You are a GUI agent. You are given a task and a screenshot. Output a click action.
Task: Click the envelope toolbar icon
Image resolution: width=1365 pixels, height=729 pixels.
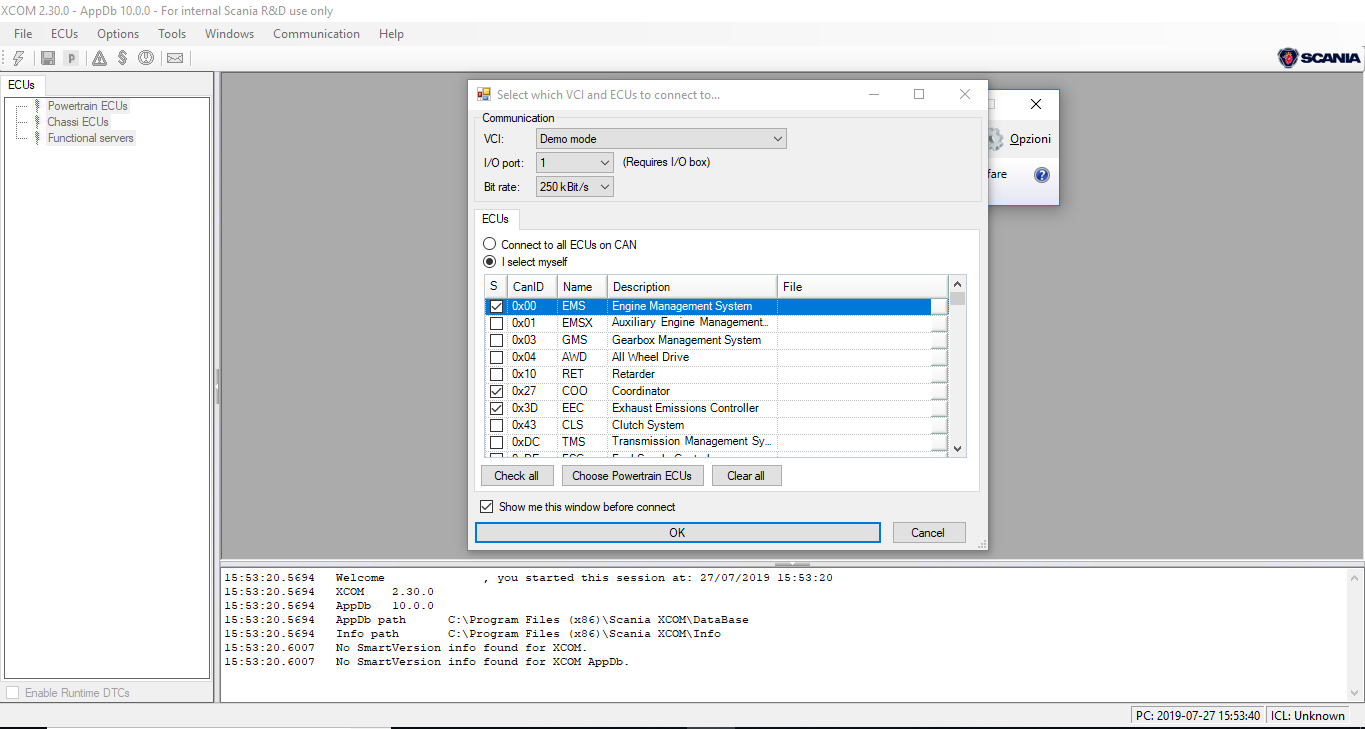[x=175, y=58]
